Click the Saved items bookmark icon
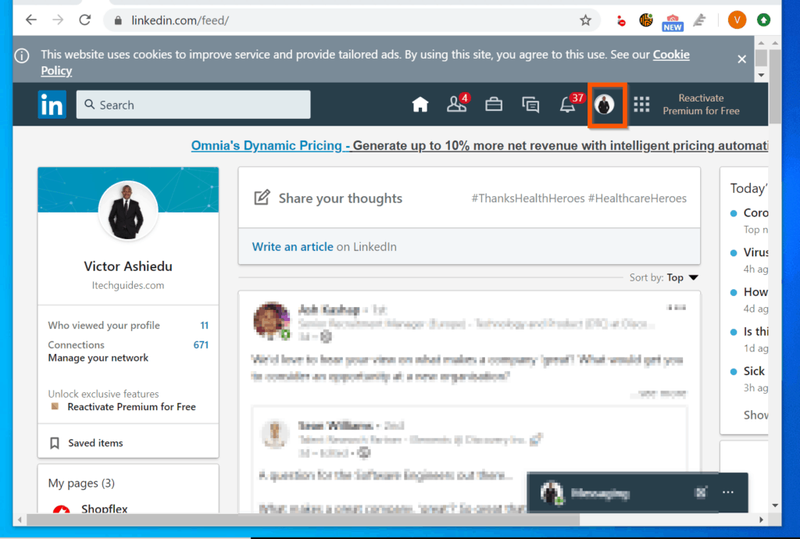 click(x=55, y=443)
